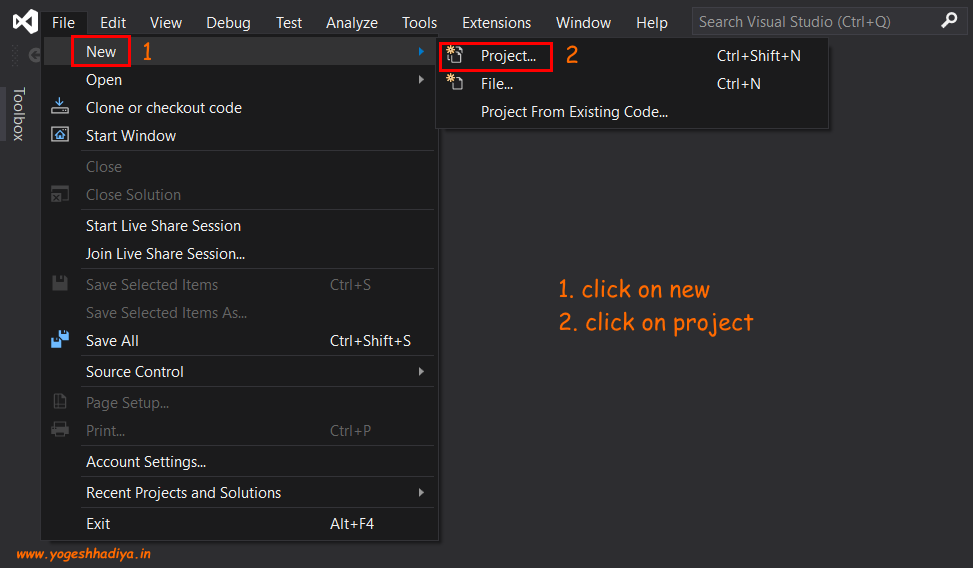Open the Toolbox side tab

(18, 114)
